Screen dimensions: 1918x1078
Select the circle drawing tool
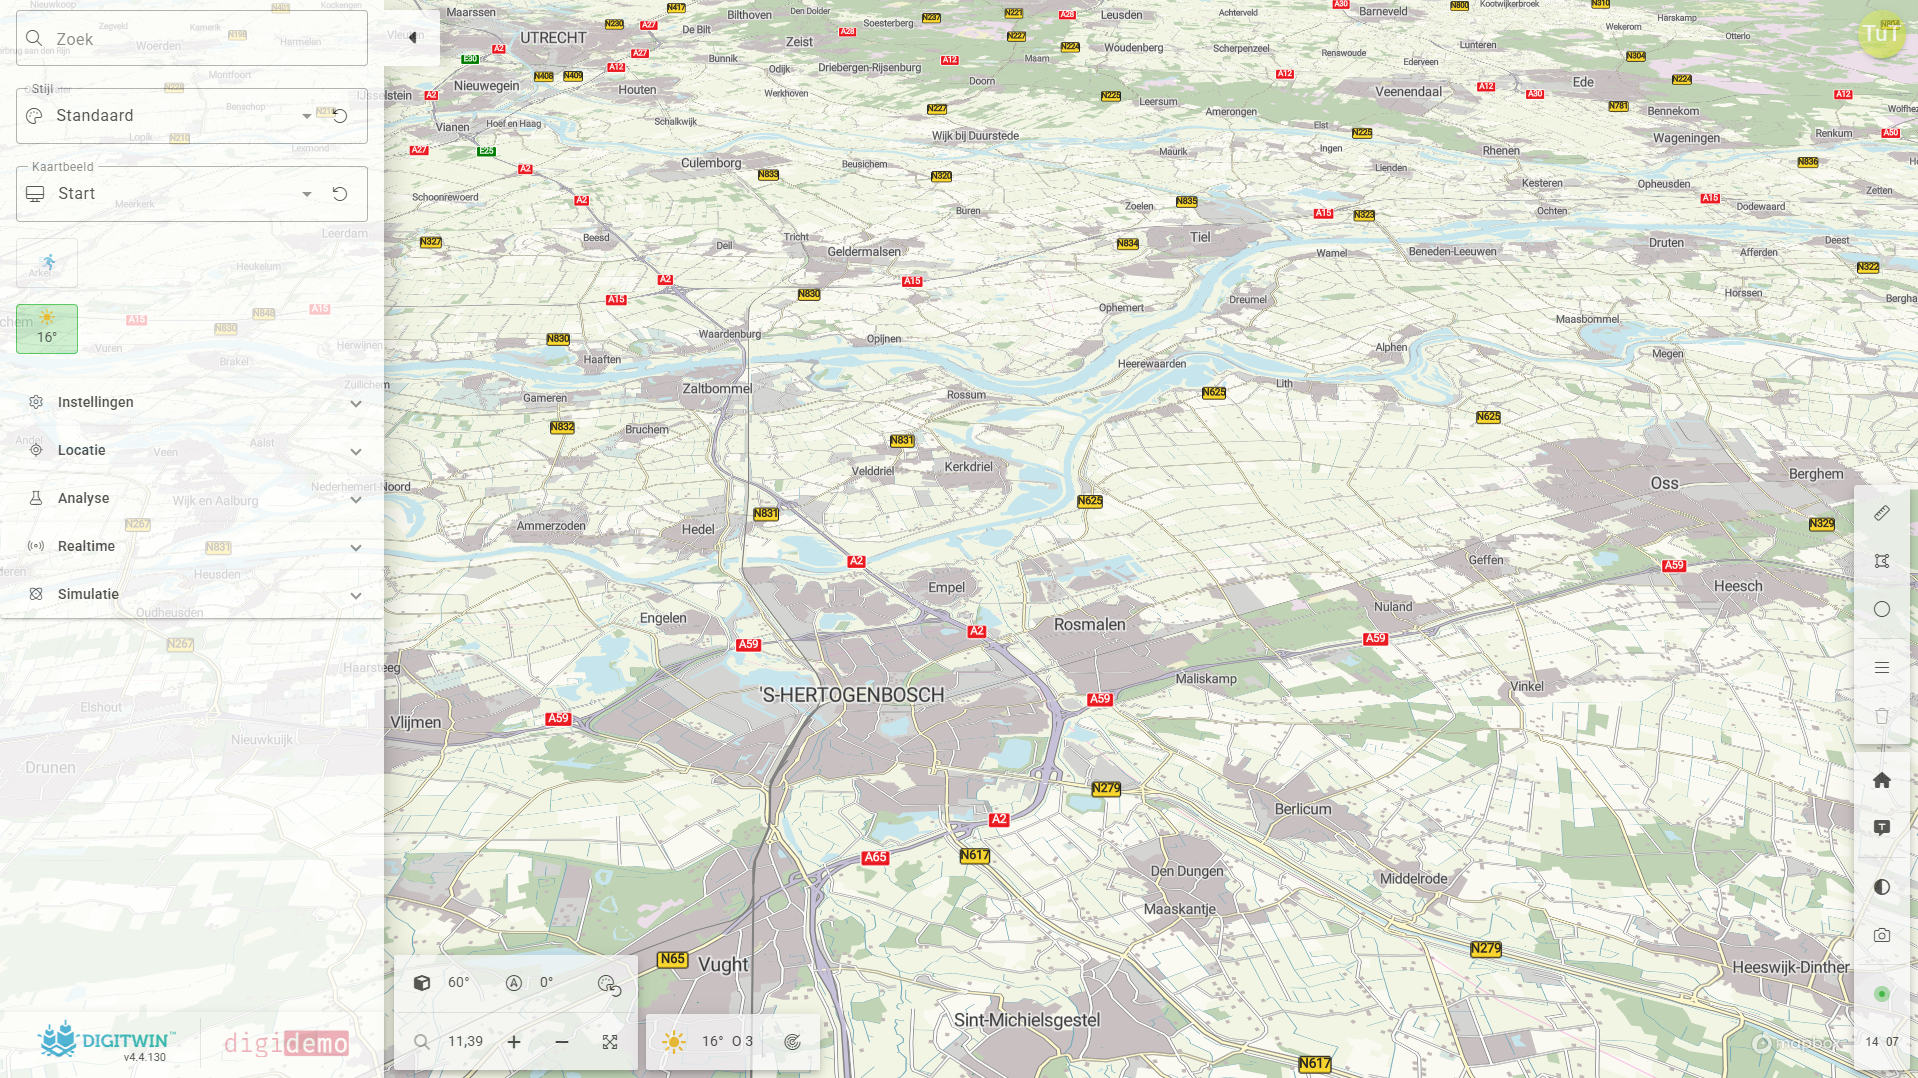(1882, 609)
